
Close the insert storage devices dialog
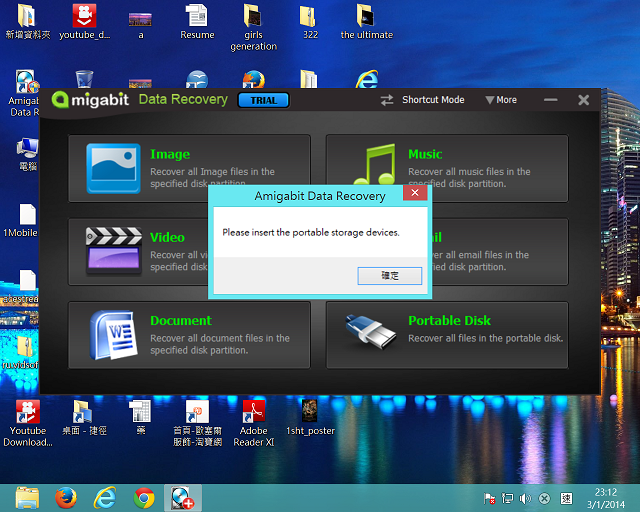pos(415,193)
